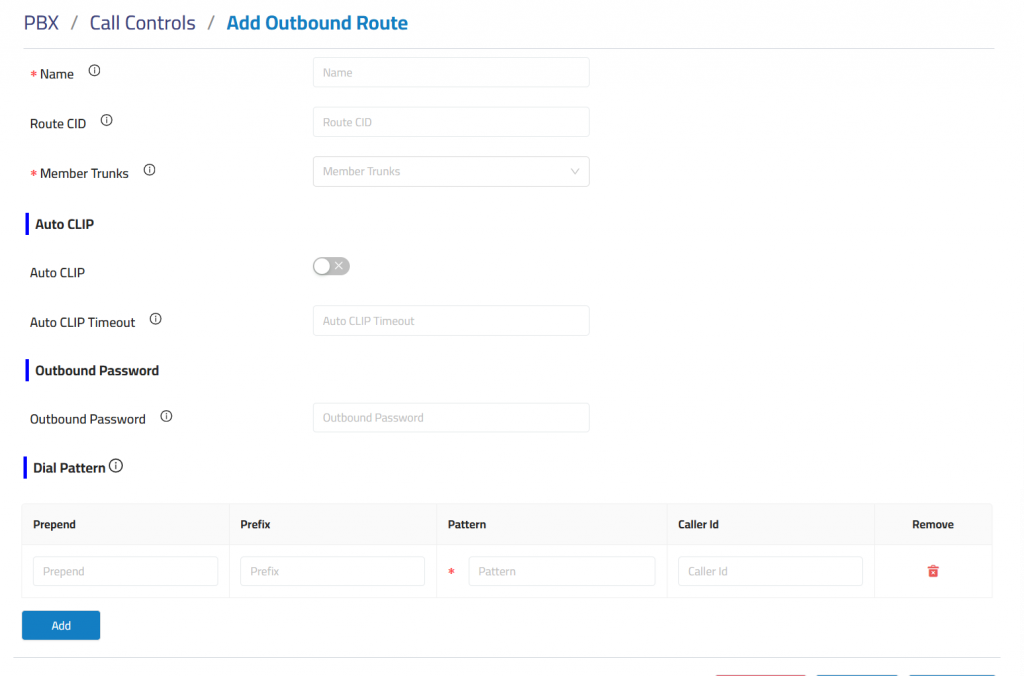Show the Member Trunks help icon

click(x=149, y=170)
